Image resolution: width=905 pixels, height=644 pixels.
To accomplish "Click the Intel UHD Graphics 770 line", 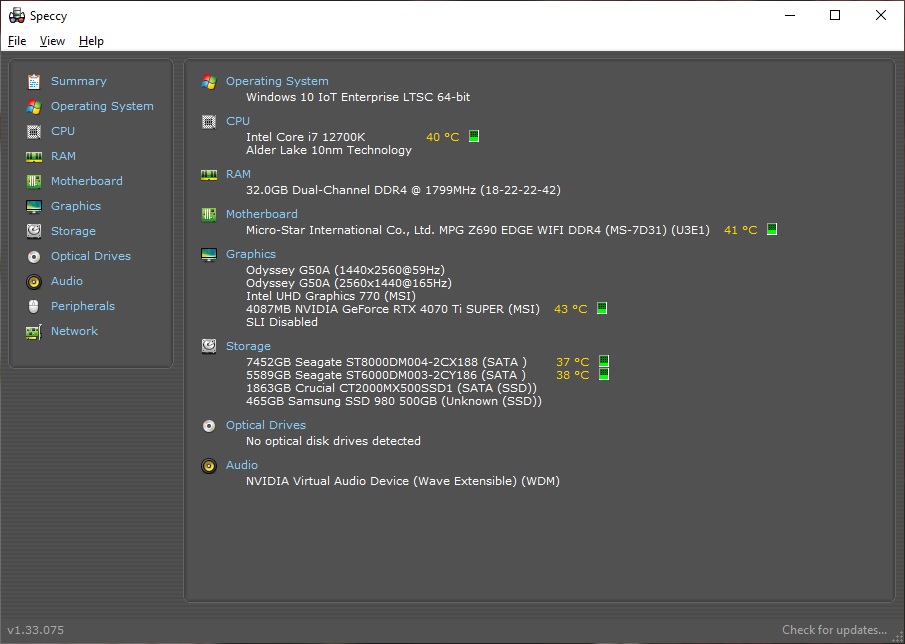I will pos(331,297).
